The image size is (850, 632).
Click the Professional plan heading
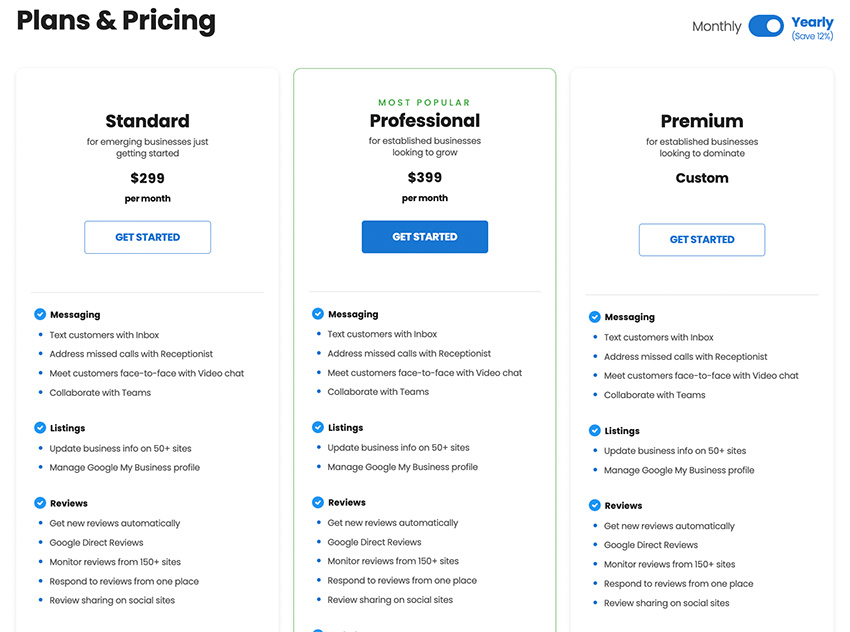(x=425, y=120)
